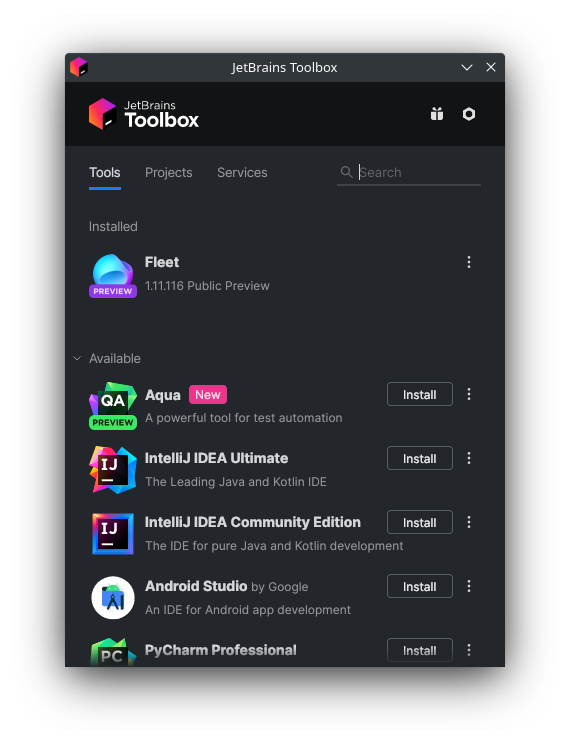
Task: Open Aqua's three-dot options menu
Action: 469,394
